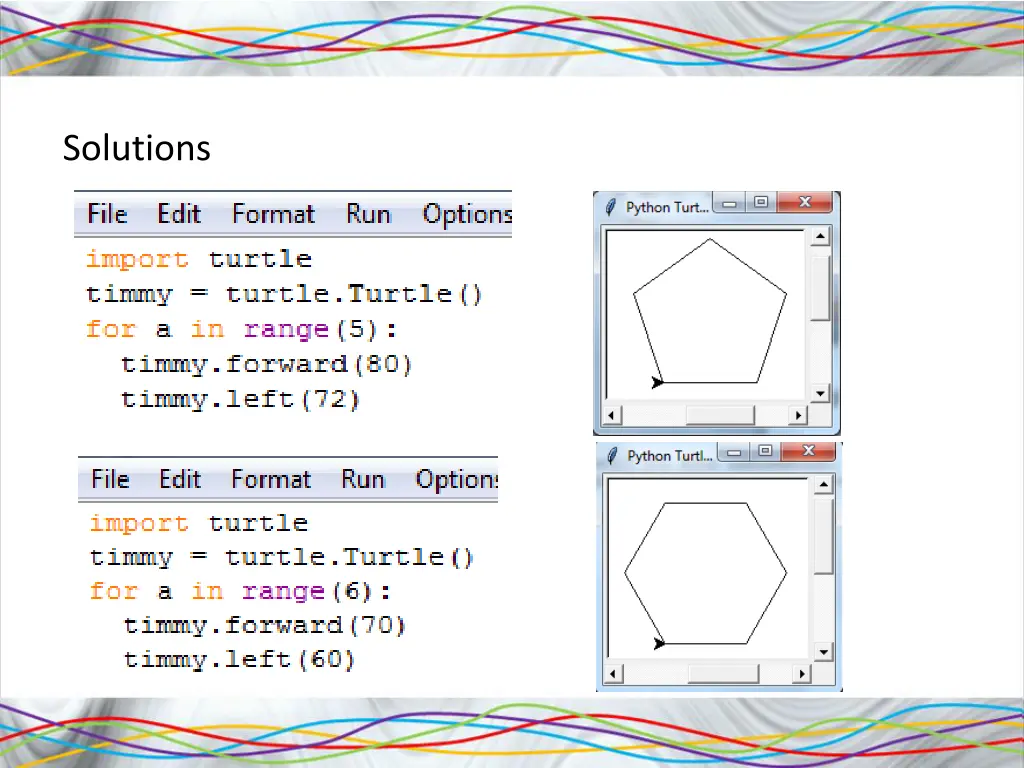The height and width of the screenshot is (768, 1024).
Task: Click the code line "timmy.forward(80)"
Action: (266, 364)
